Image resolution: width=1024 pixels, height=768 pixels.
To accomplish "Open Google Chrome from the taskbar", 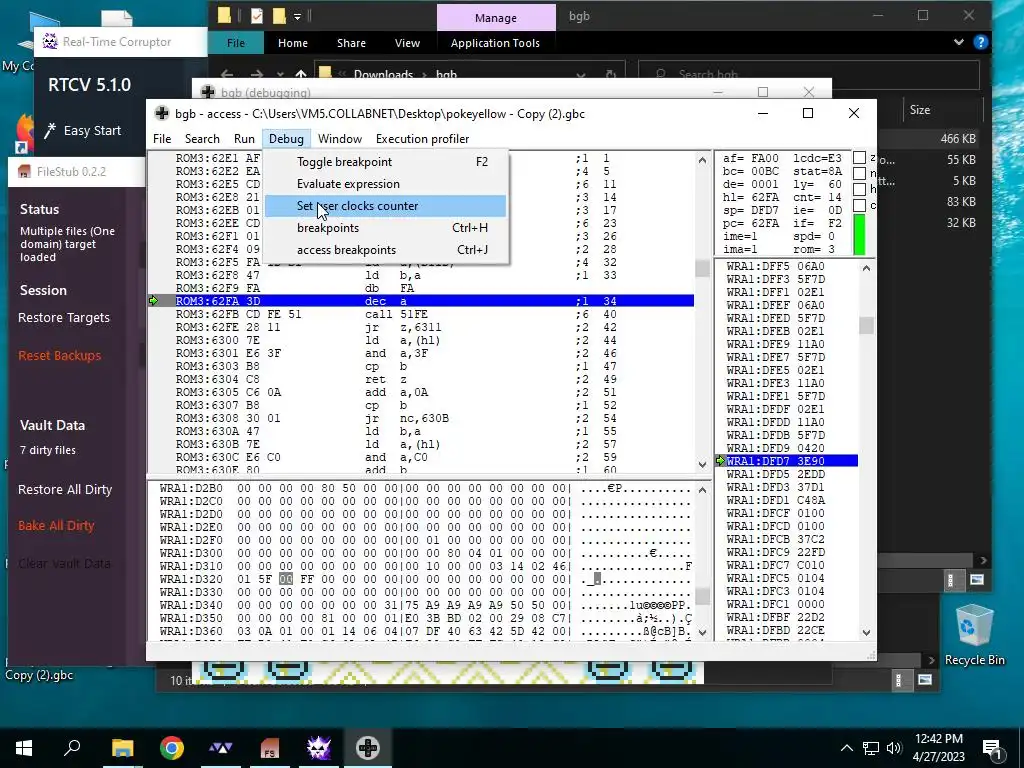I will (172, 748).
